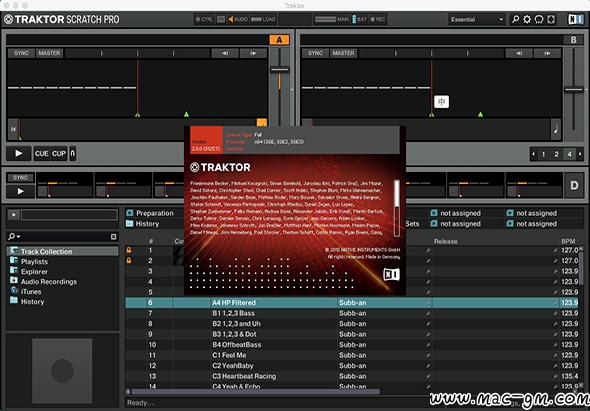The width and height of the screenshot is (590, 411).
Task: Click the Release column header
Action: (446, 241)
